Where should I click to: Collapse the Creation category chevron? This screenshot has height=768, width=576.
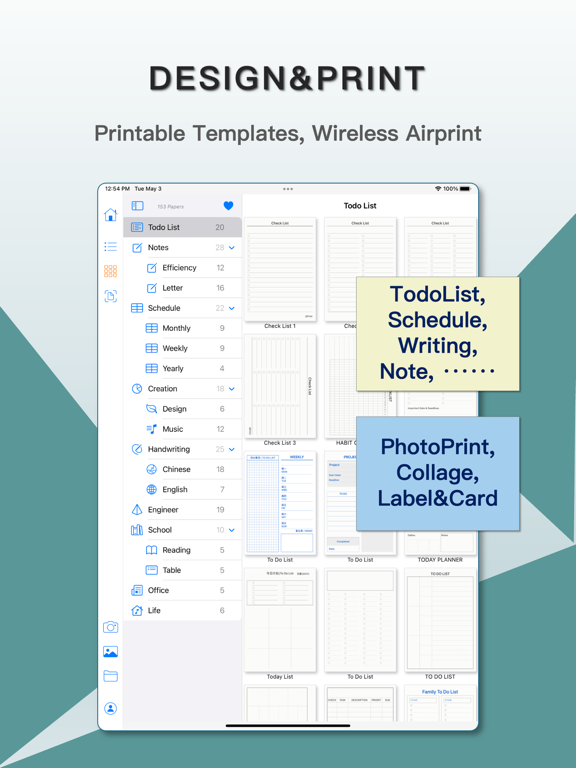tap(232, 389)
